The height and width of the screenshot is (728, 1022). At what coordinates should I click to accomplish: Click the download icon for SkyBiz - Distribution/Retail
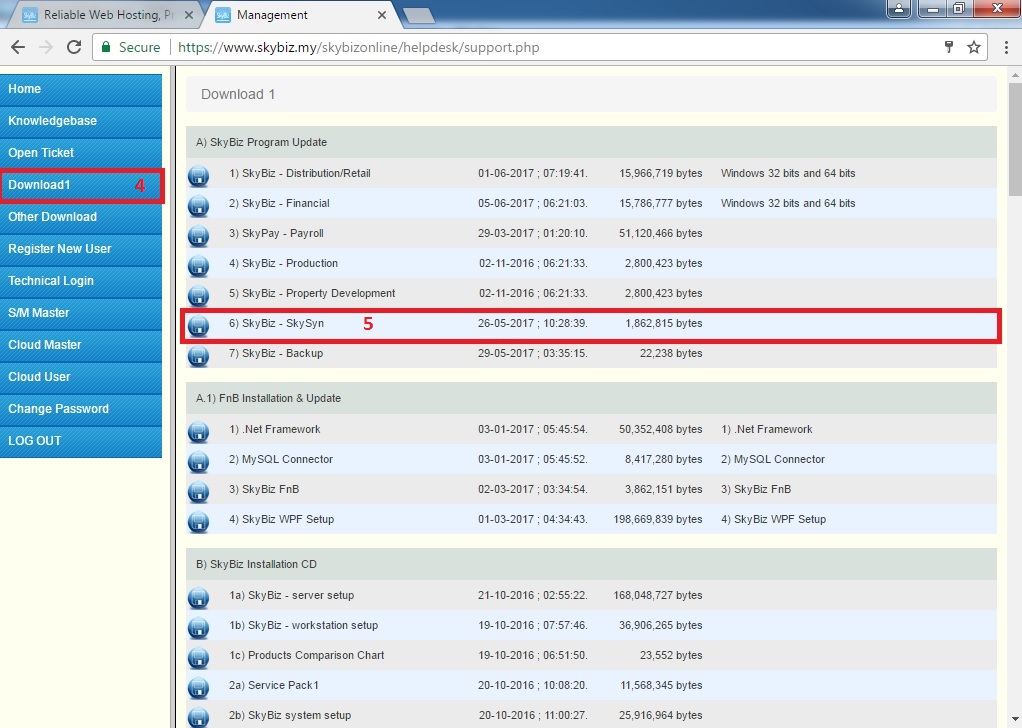(x=198, y=176)
